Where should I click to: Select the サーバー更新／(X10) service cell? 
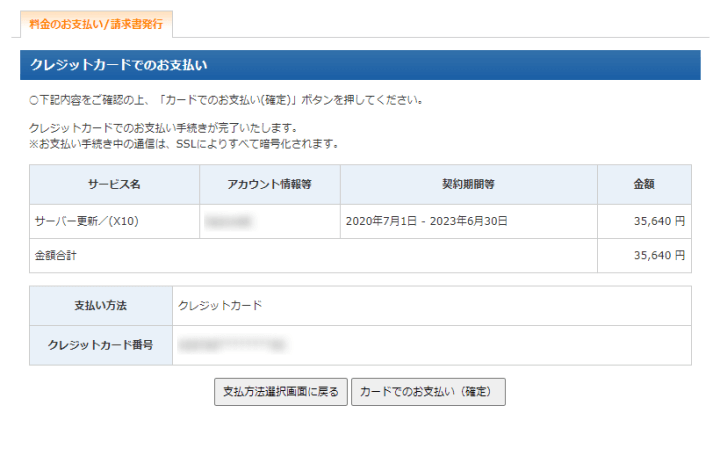point(114,221)
